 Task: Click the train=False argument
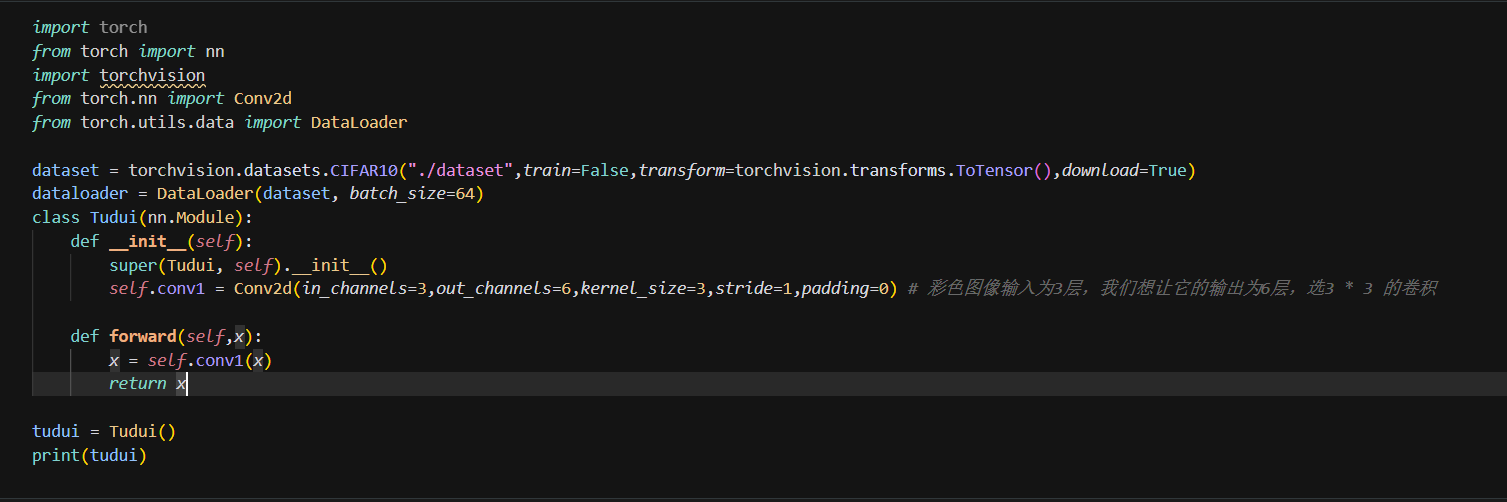[x=577, y=171]
